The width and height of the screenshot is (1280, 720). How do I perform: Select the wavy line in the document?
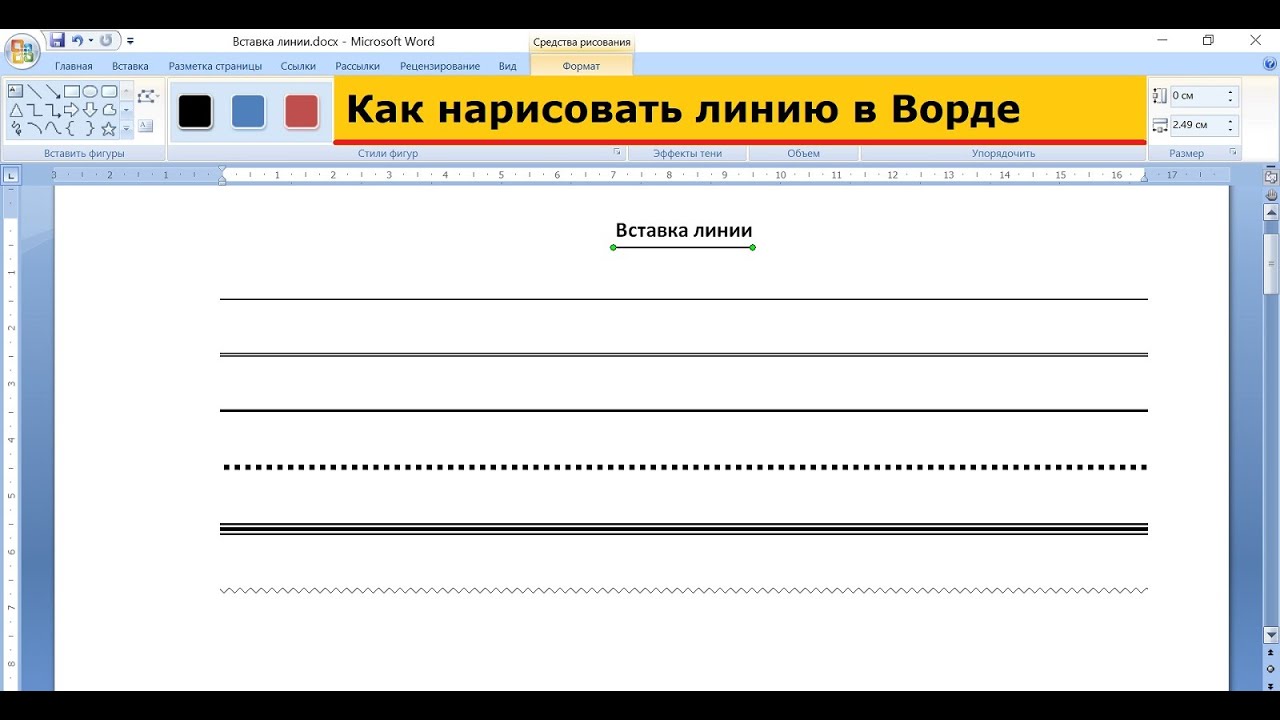pyautogui.click(x=684, y=590)
